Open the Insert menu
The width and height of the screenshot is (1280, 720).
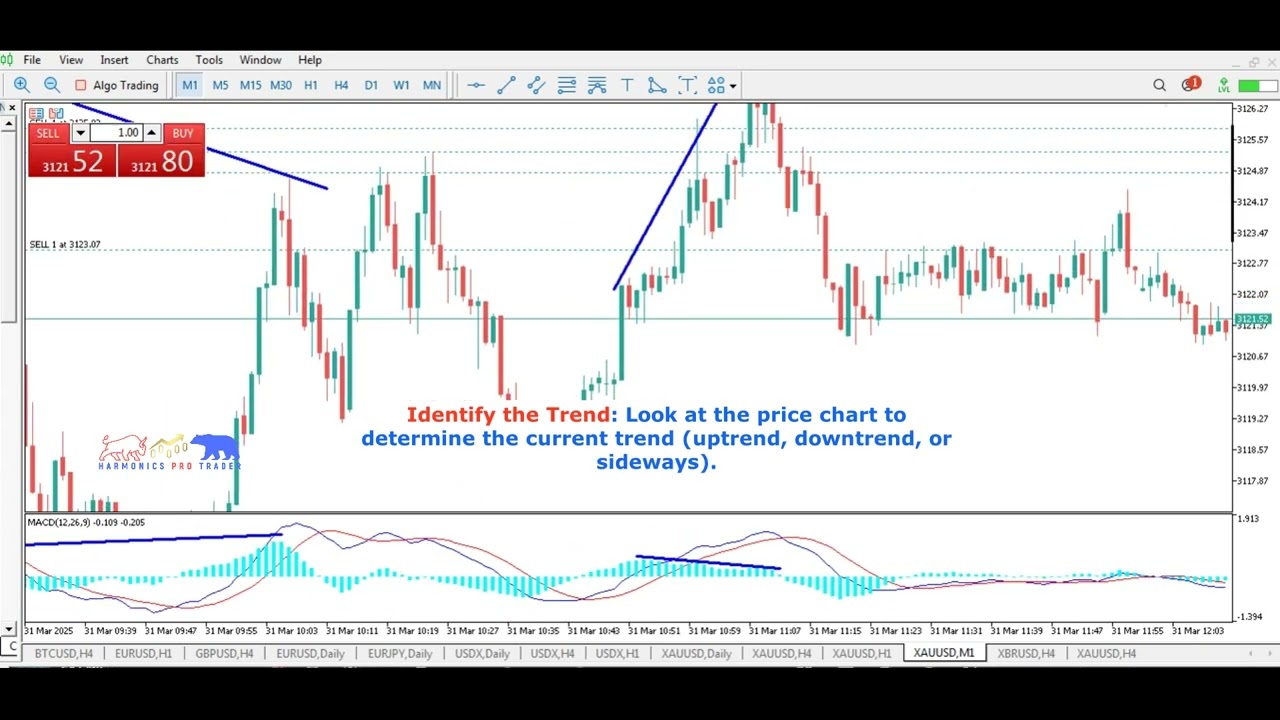point(114,60)
